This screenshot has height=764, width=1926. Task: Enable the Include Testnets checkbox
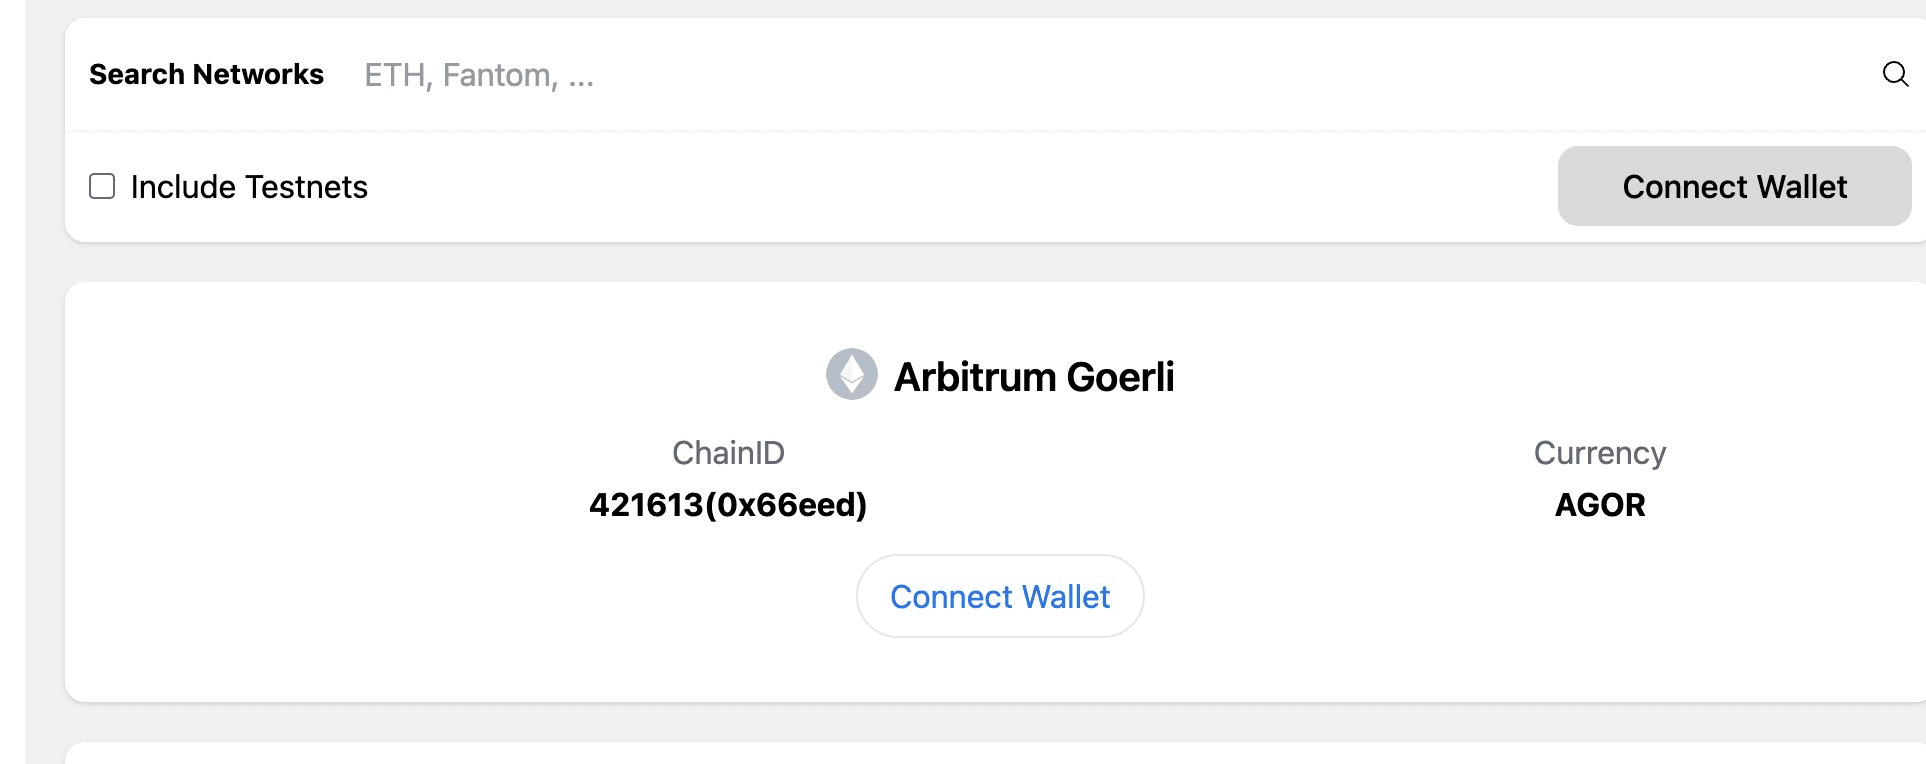102,186
